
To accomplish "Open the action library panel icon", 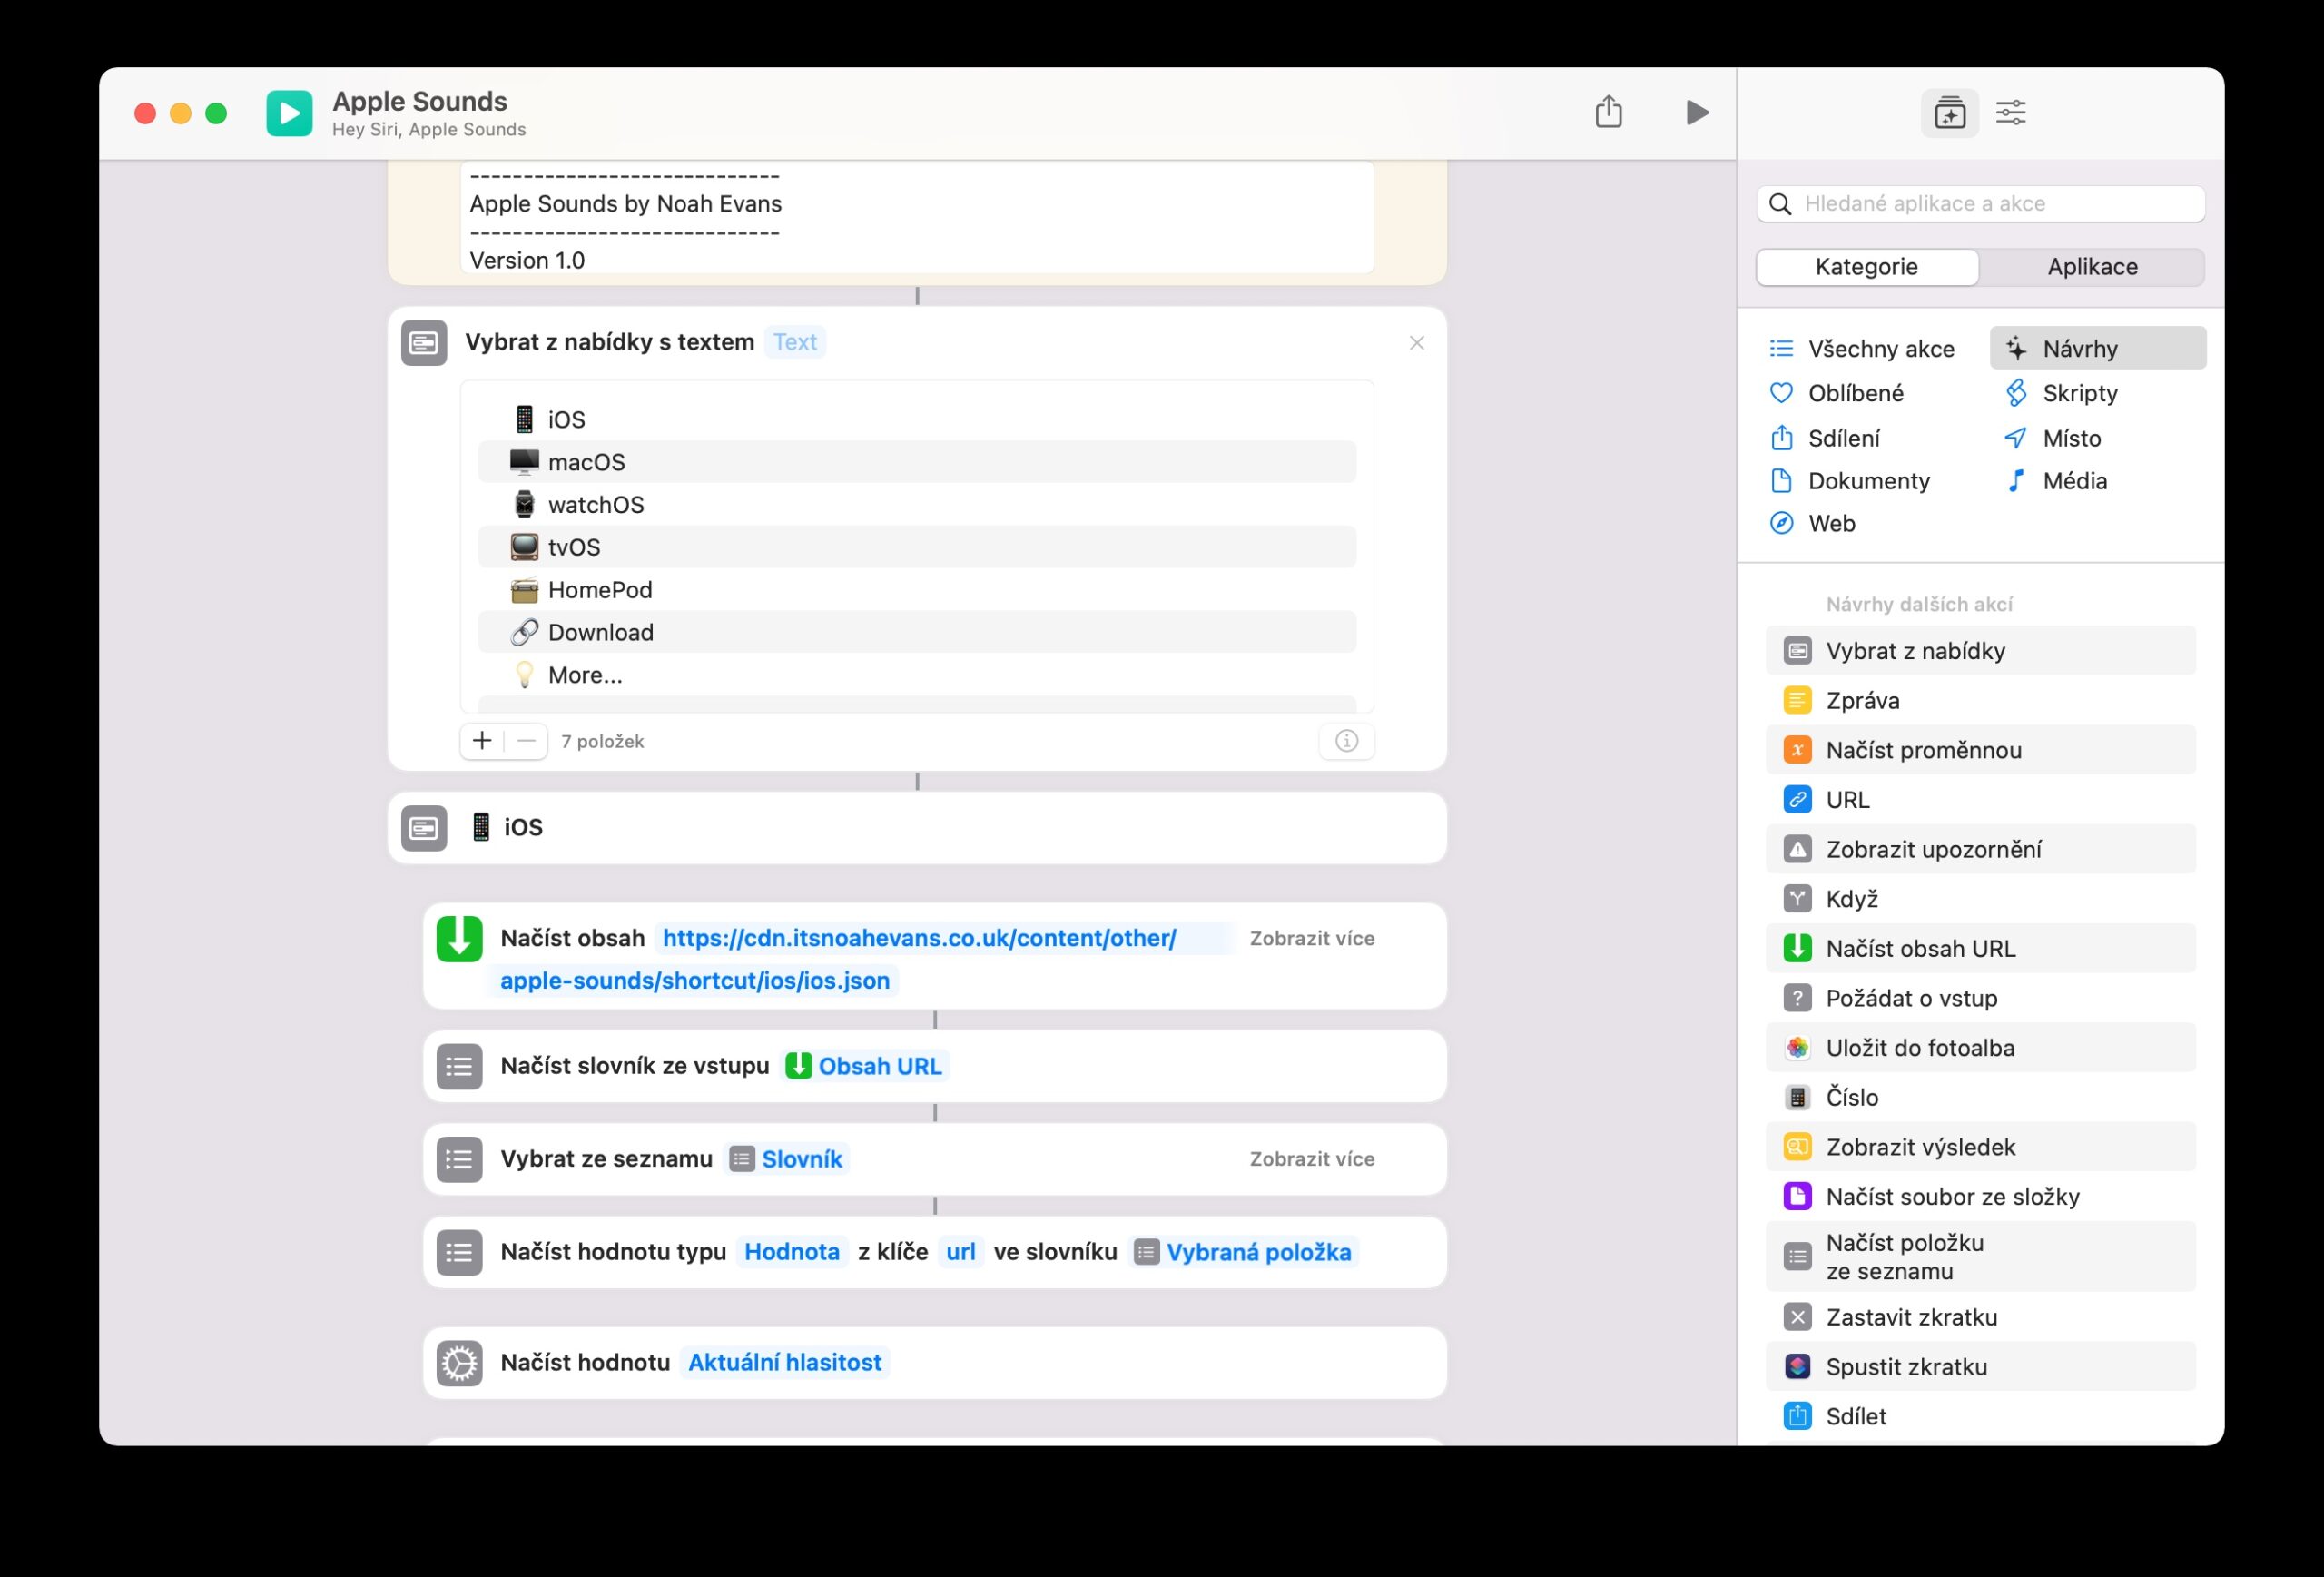I will pyautogui.click(x=1949, y=113).
